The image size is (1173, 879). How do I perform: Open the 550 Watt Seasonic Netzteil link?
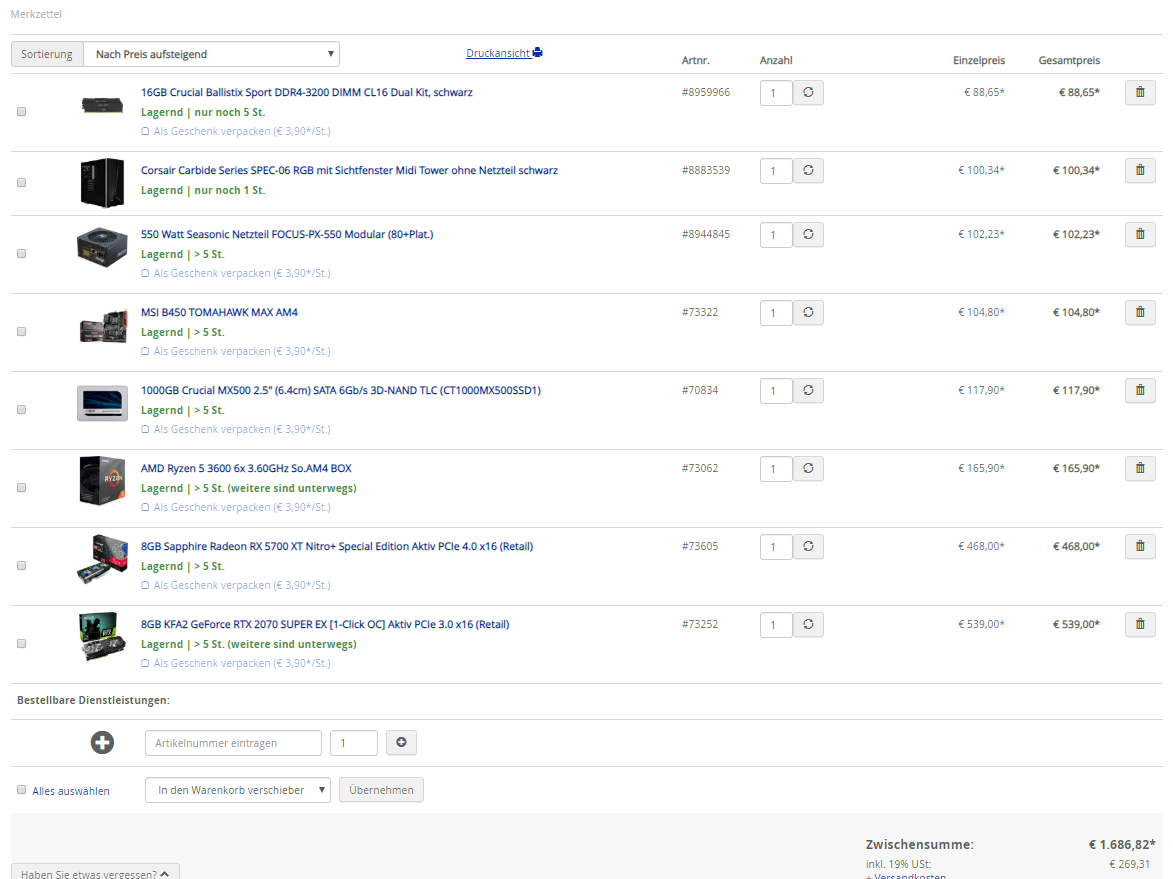pyautogui.click(x=287, y=234)
